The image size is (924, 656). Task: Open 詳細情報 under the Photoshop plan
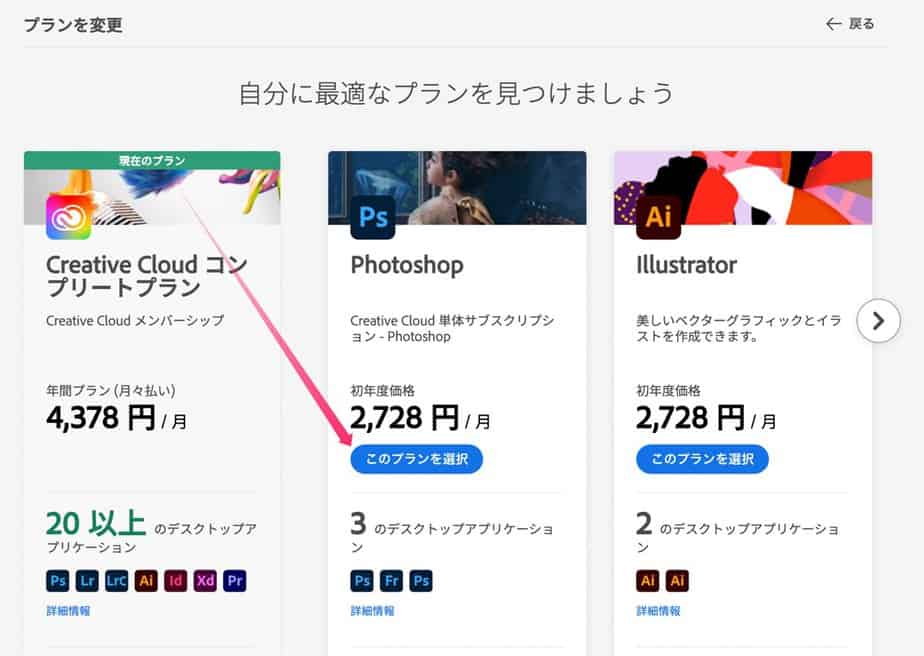pos(372,610)
